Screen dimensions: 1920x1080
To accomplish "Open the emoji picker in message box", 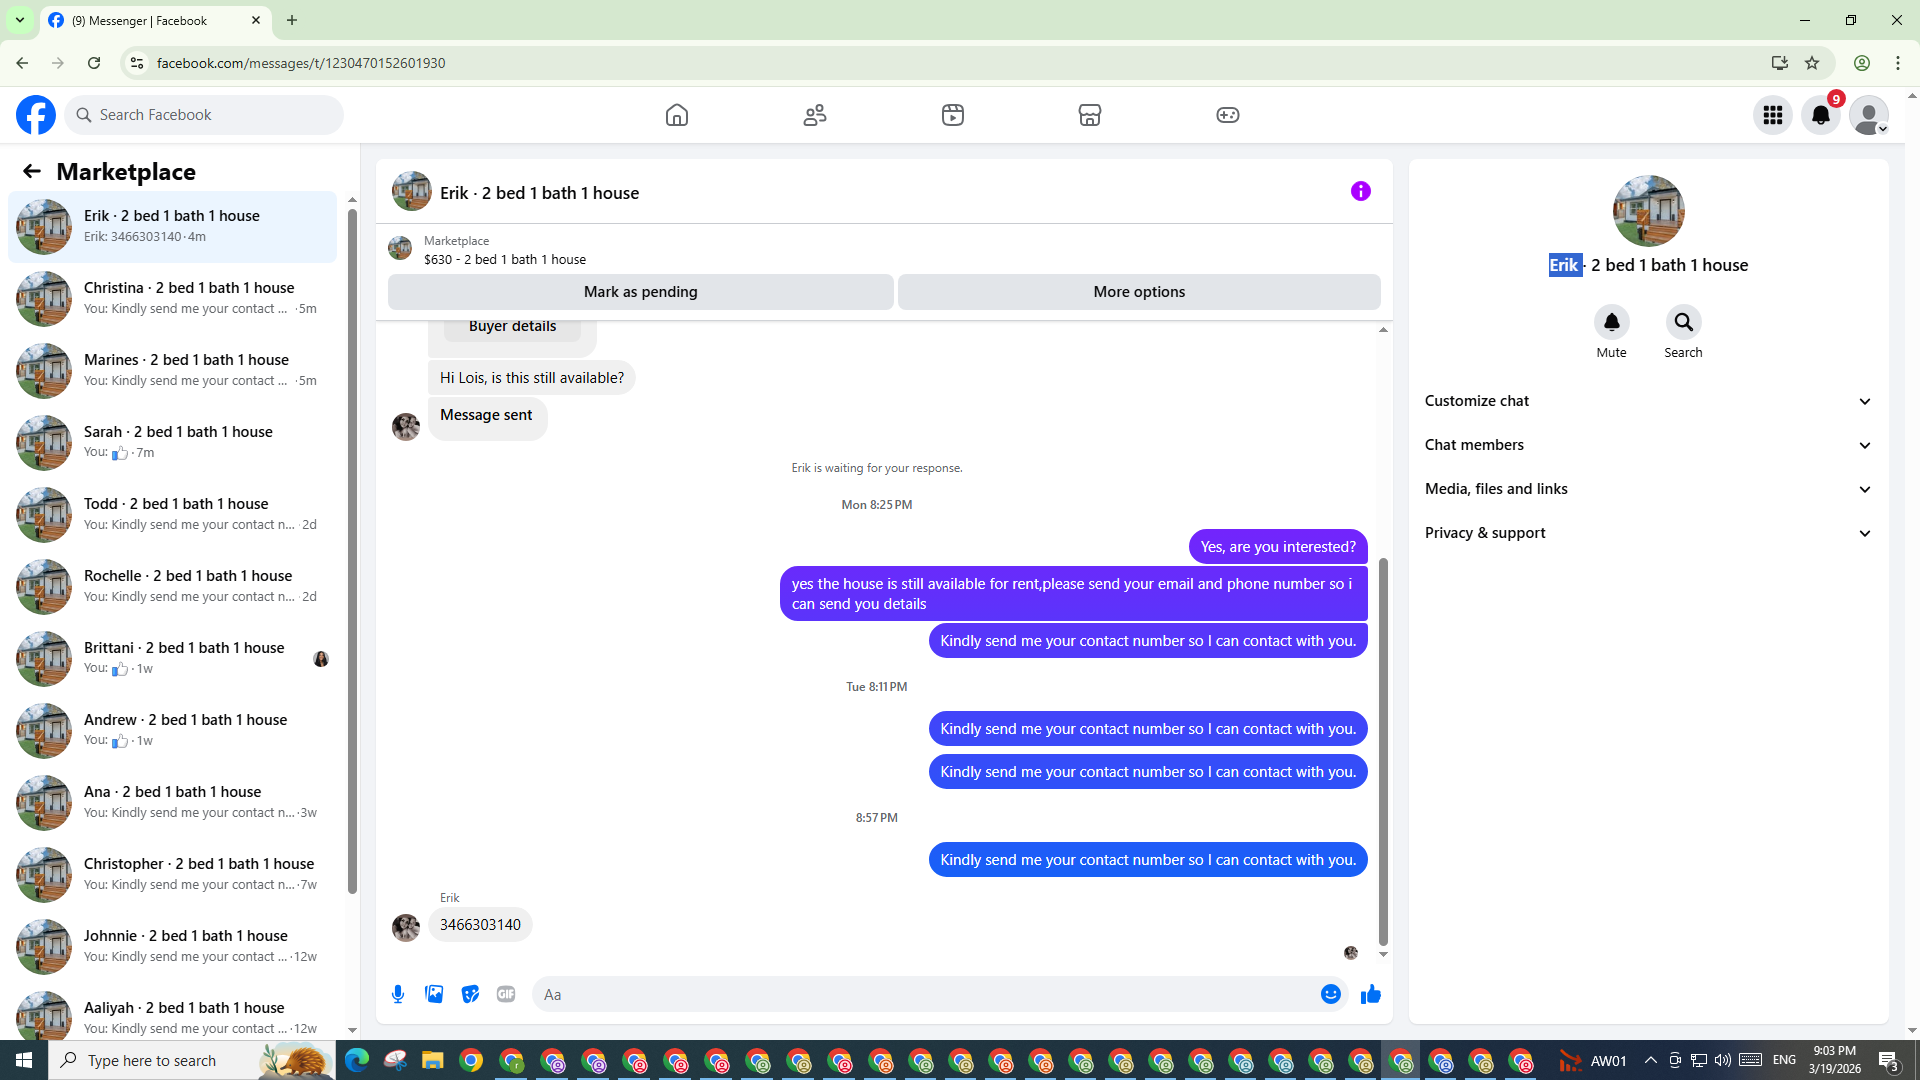I will [1330, 994].
